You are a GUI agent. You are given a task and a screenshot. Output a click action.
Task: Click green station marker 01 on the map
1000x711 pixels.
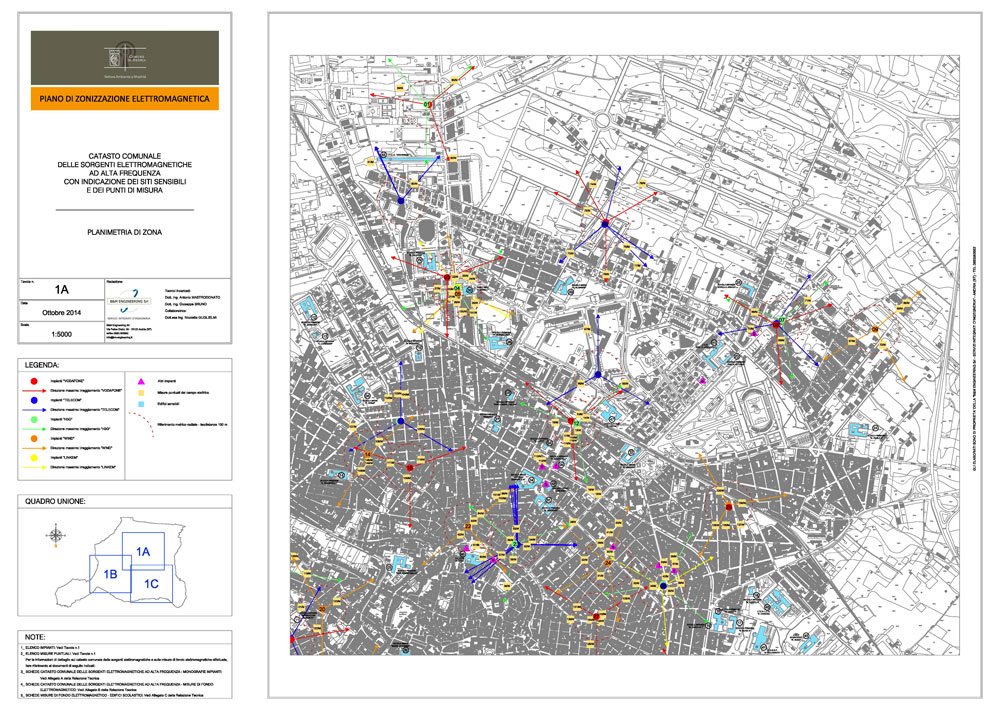[x=427, y=104]
